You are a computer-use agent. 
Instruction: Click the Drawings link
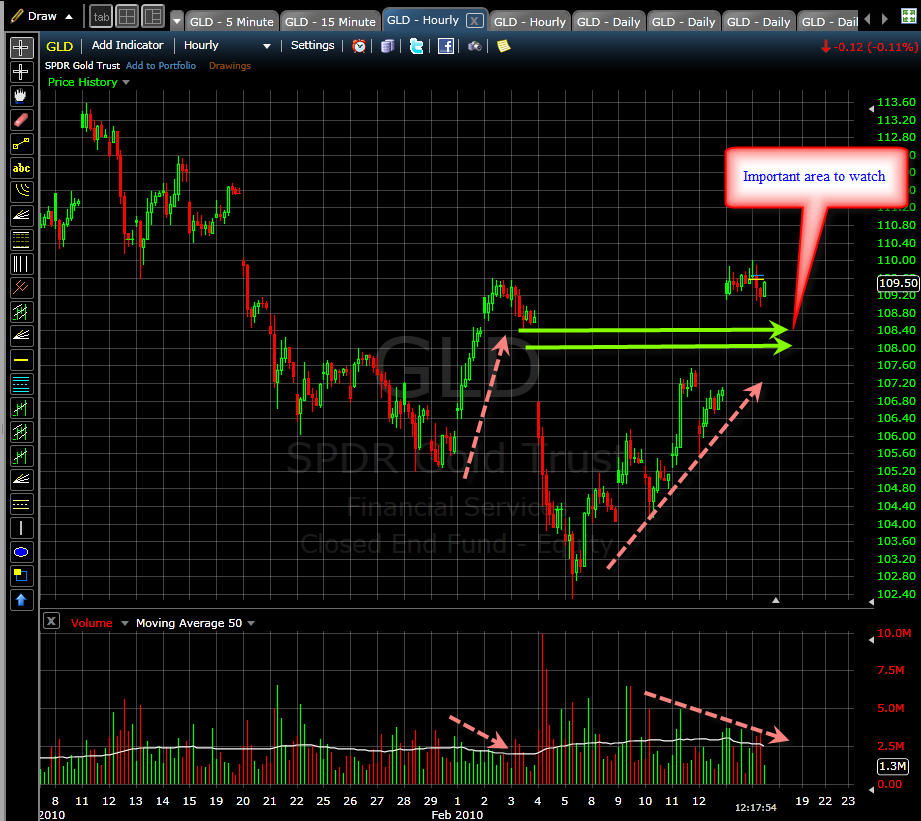[x=230, y=65]
